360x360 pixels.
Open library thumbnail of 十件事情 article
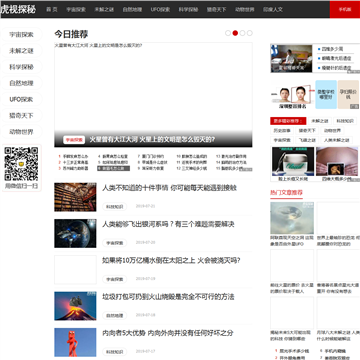pyautogui.click(x=75, y=197)
